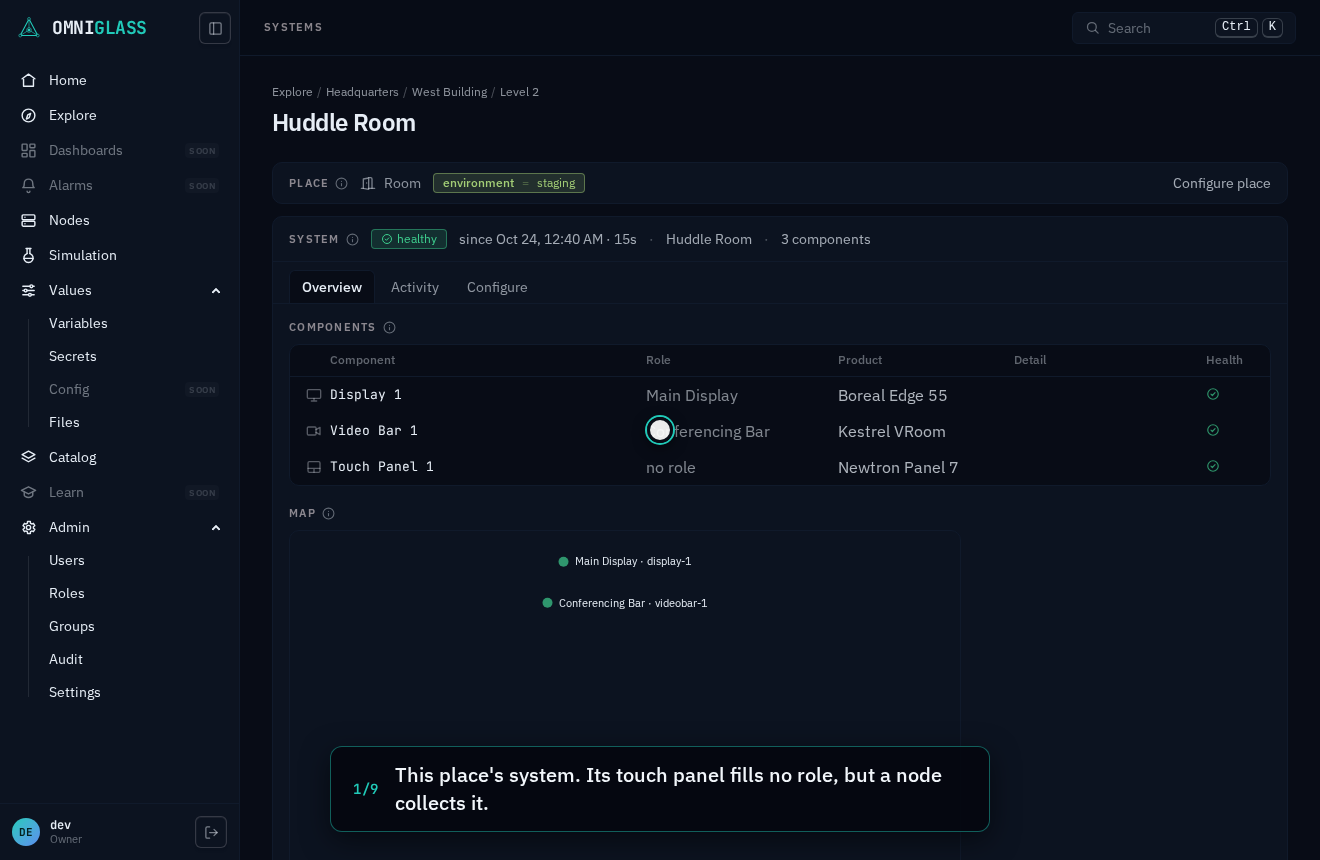
Task: Open the Display 1 component row
Action: tap(780, 395)
